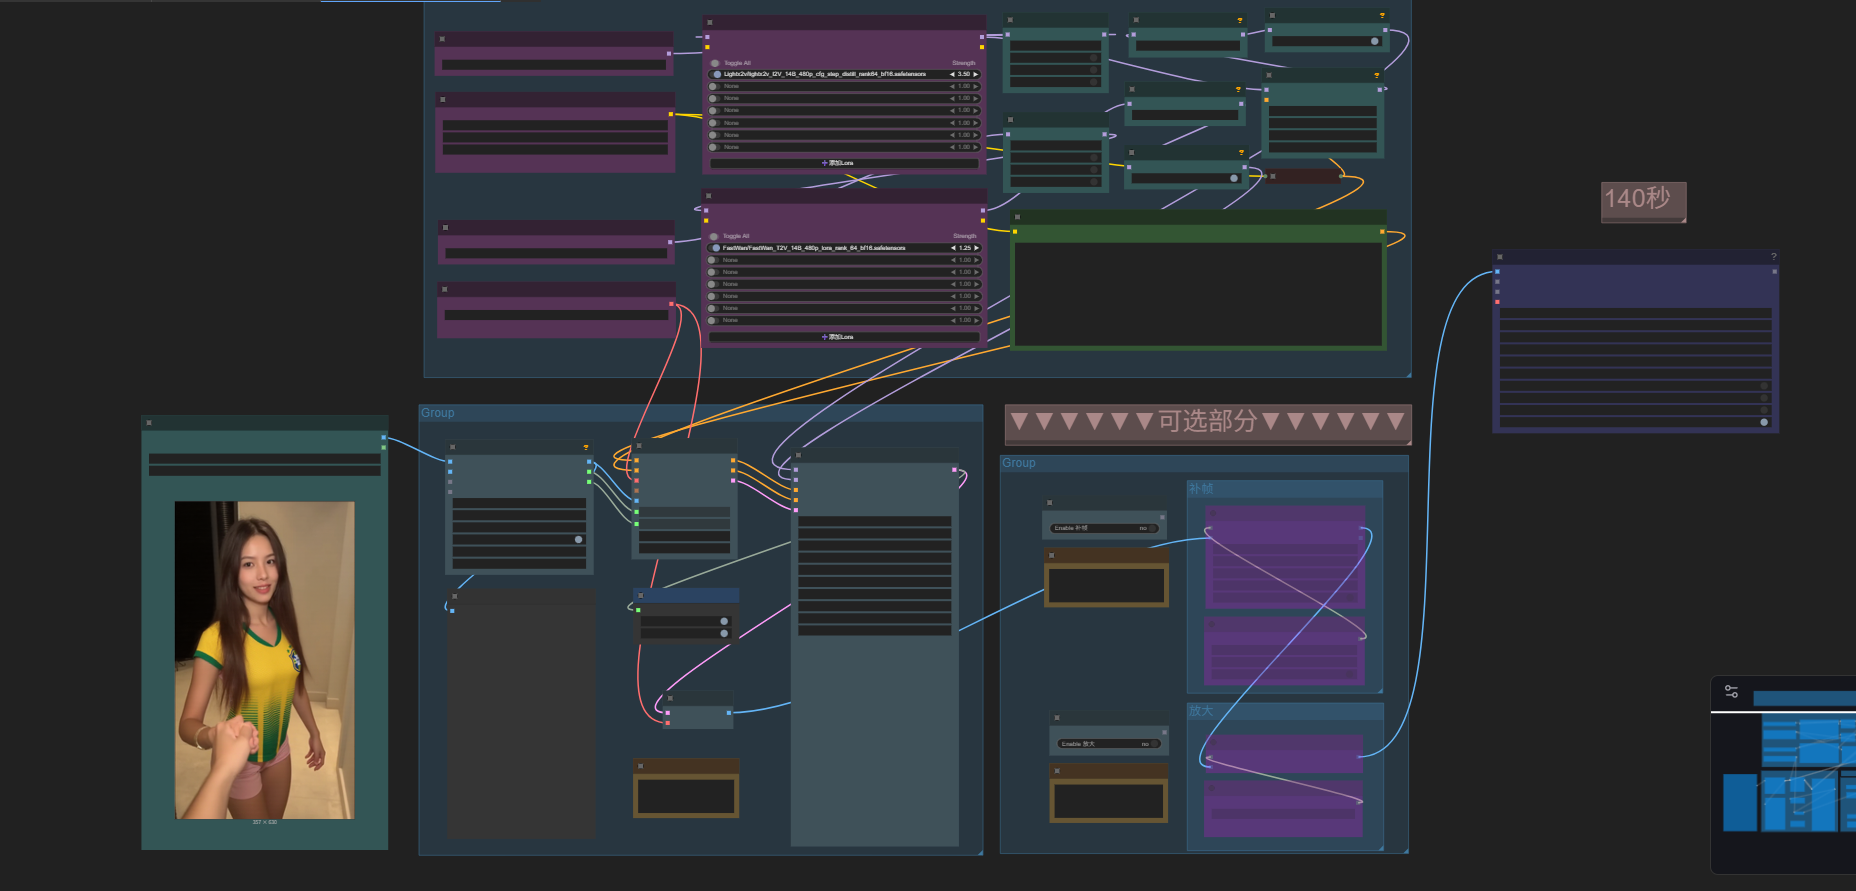This screenshot has height=891, width=1856.
Task: Click the help question mark on the purple video node
Action: pyautogui.click(x=1774, y=257)
